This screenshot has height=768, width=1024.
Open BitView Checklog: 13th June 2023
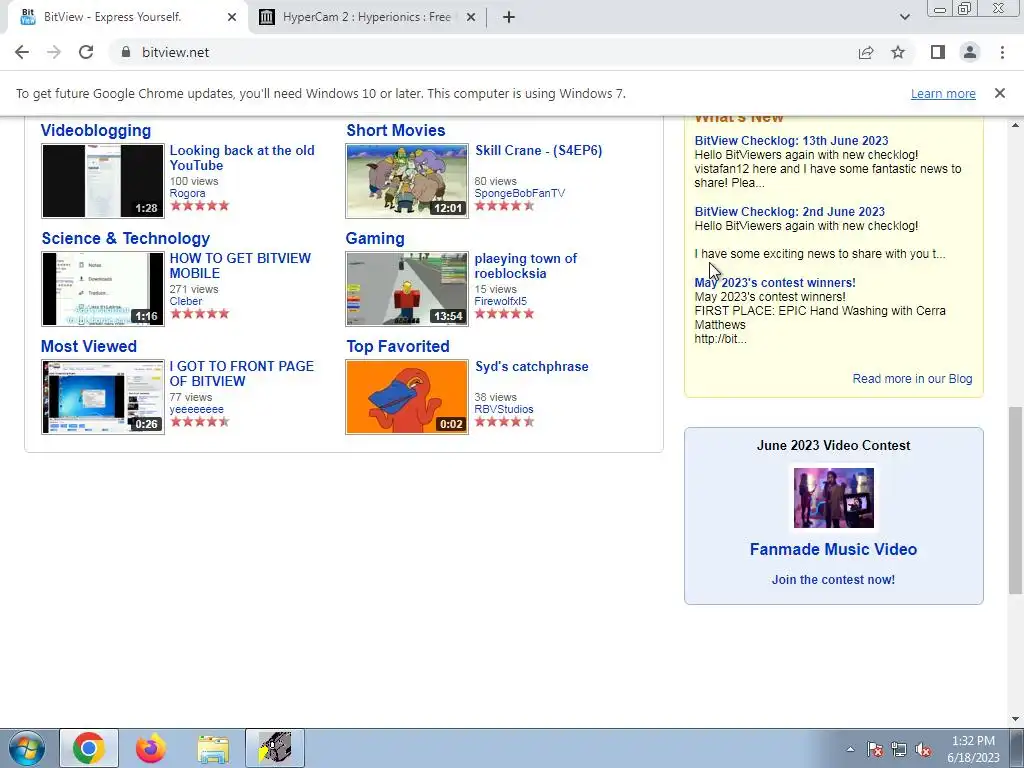792,140
